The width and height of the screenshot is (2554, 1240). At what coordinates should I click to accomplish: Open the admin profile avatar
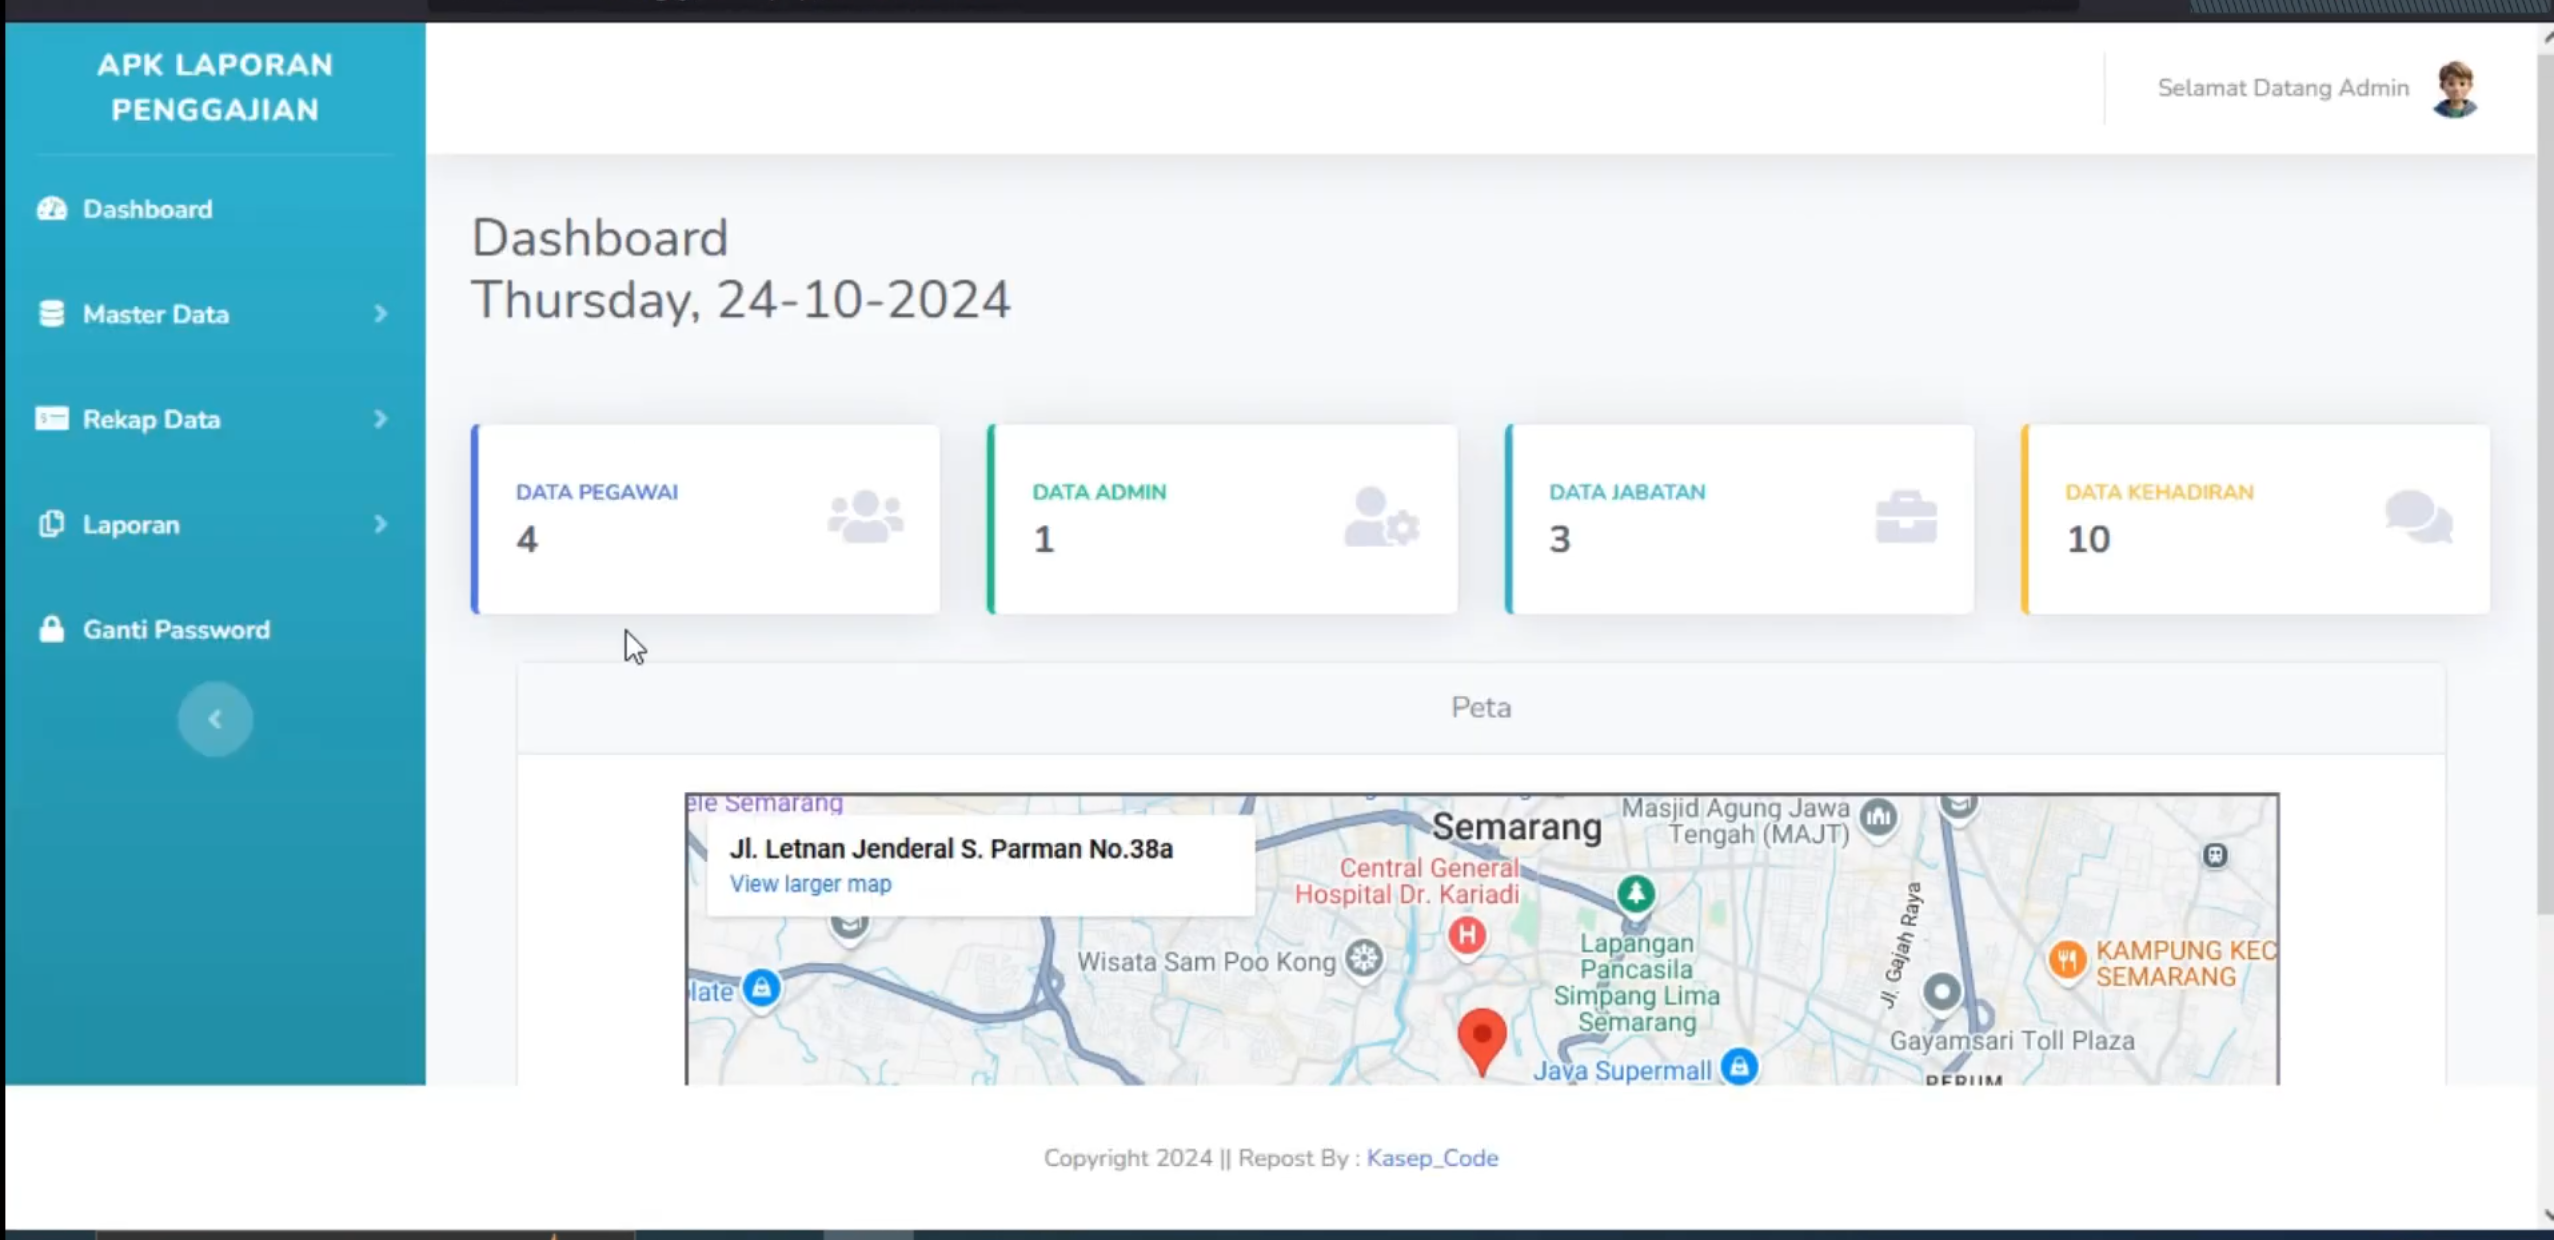2455,89
